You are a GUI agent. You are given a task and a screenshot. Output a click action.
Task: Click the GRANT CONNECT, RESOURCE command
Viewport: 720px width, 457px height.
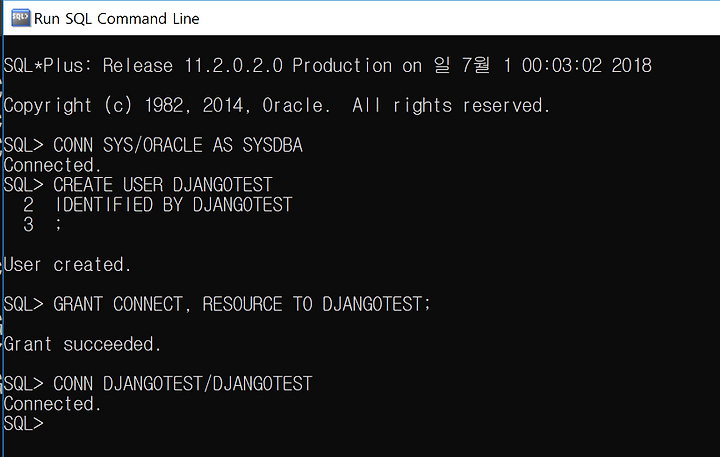[x=242, y=304]
